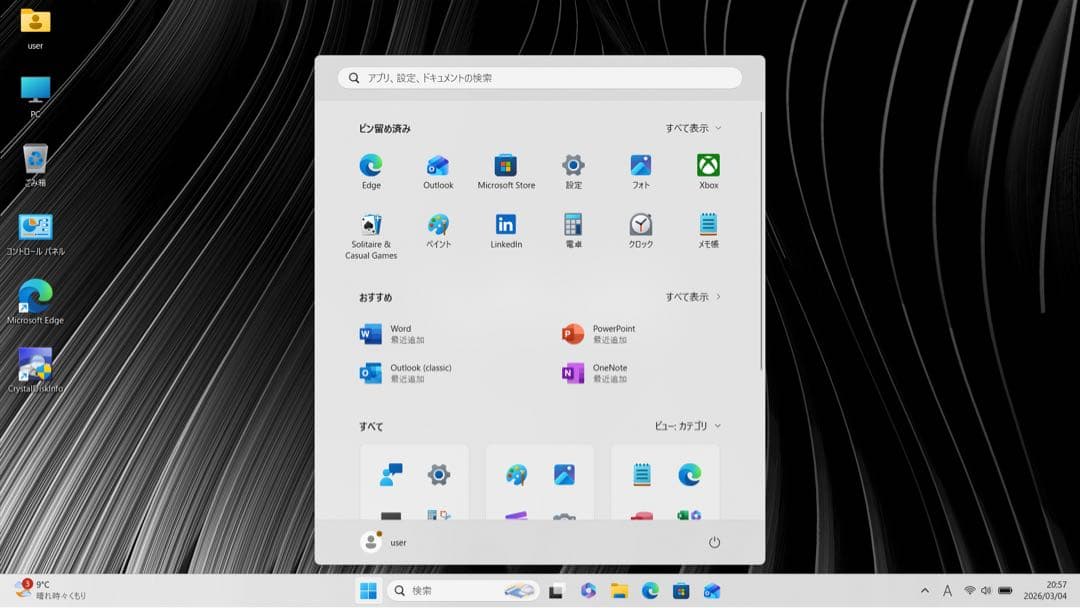Open photos icon in すべて category tile
Viewport: 1080px width, 608px height.
point(564,475)
